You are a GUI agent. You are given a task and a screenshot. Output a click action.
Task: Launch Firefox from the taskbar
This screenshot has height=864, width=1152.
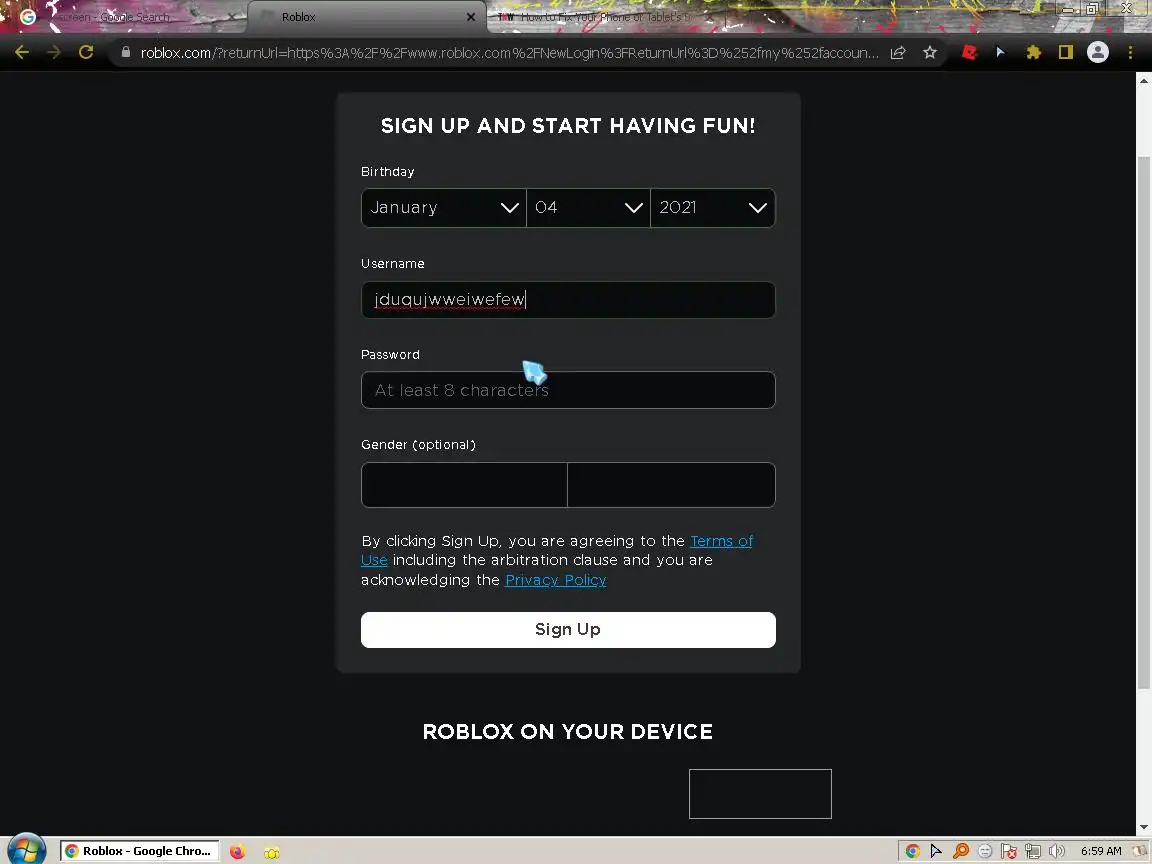tap(237, 852)
